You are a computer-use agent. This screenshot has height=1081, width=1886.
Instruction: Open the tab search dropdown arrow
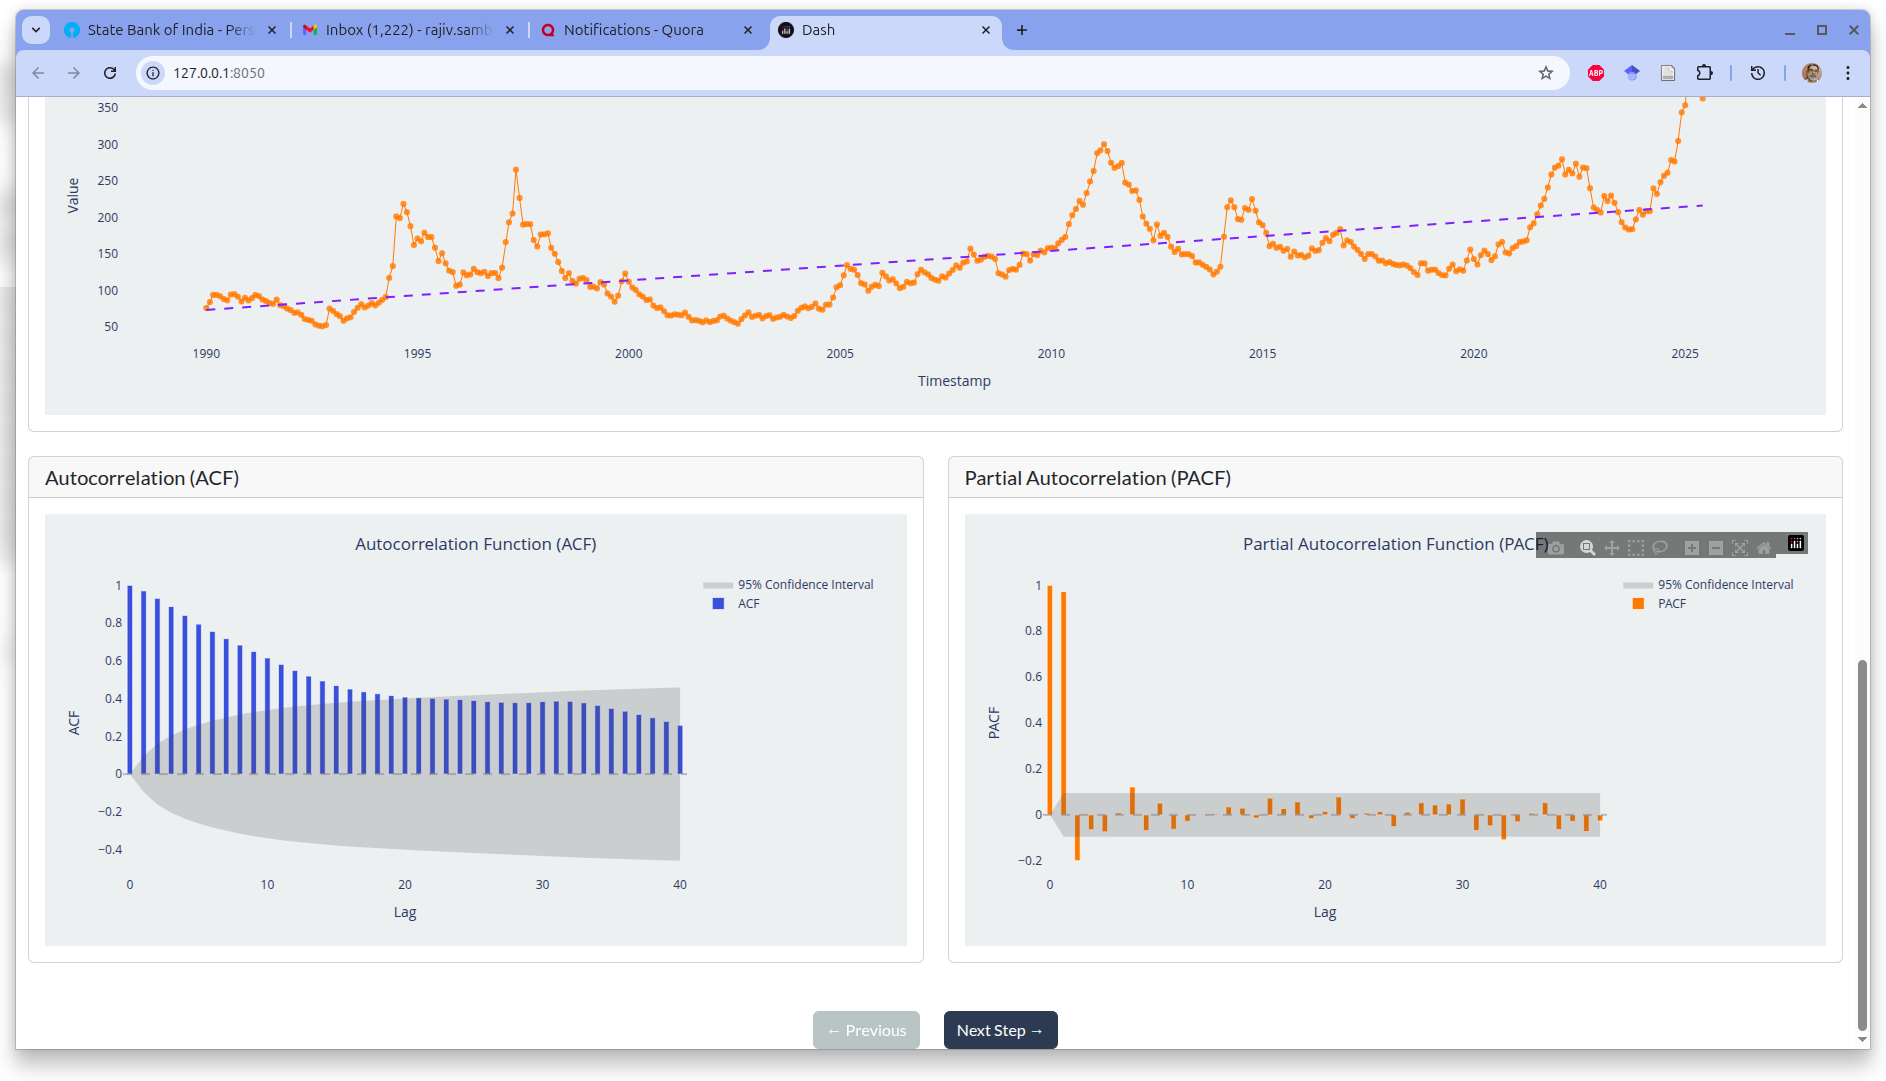[x=36, y=30]
